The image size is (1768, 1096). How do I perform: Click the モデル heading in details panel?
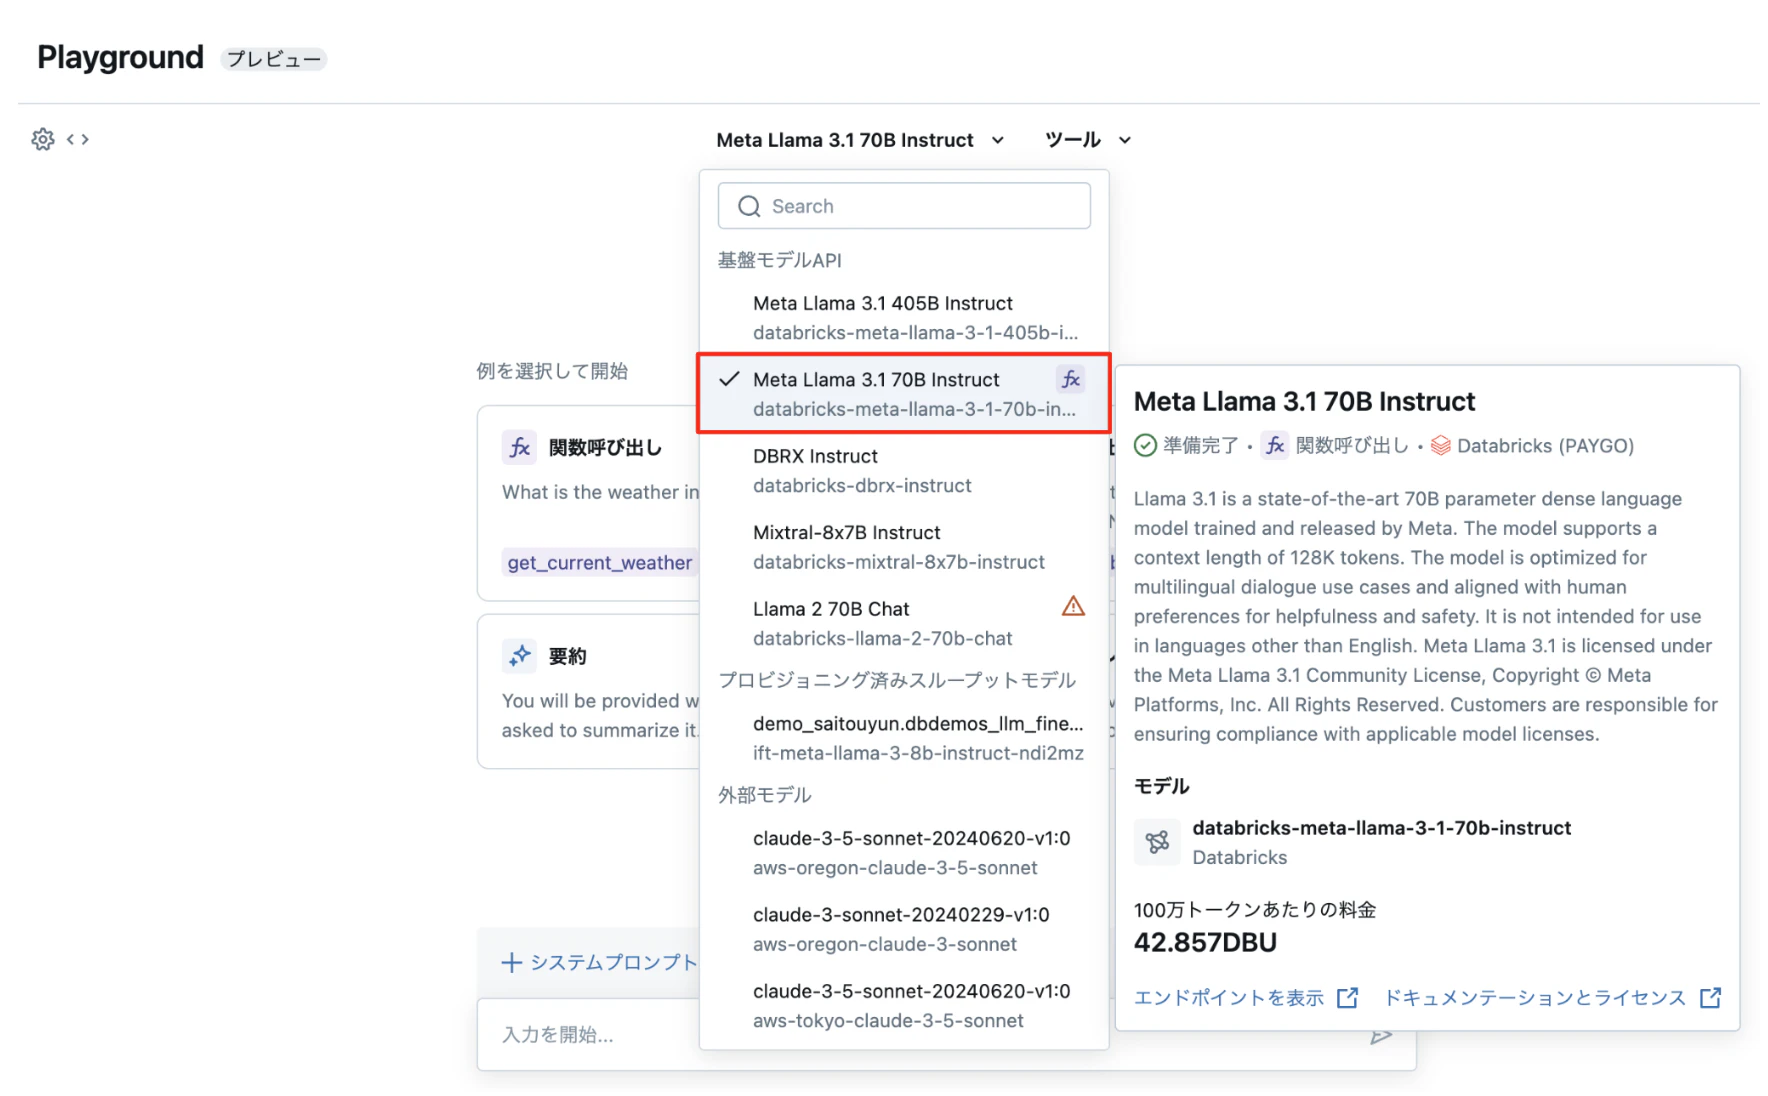tap(1161, 786)
